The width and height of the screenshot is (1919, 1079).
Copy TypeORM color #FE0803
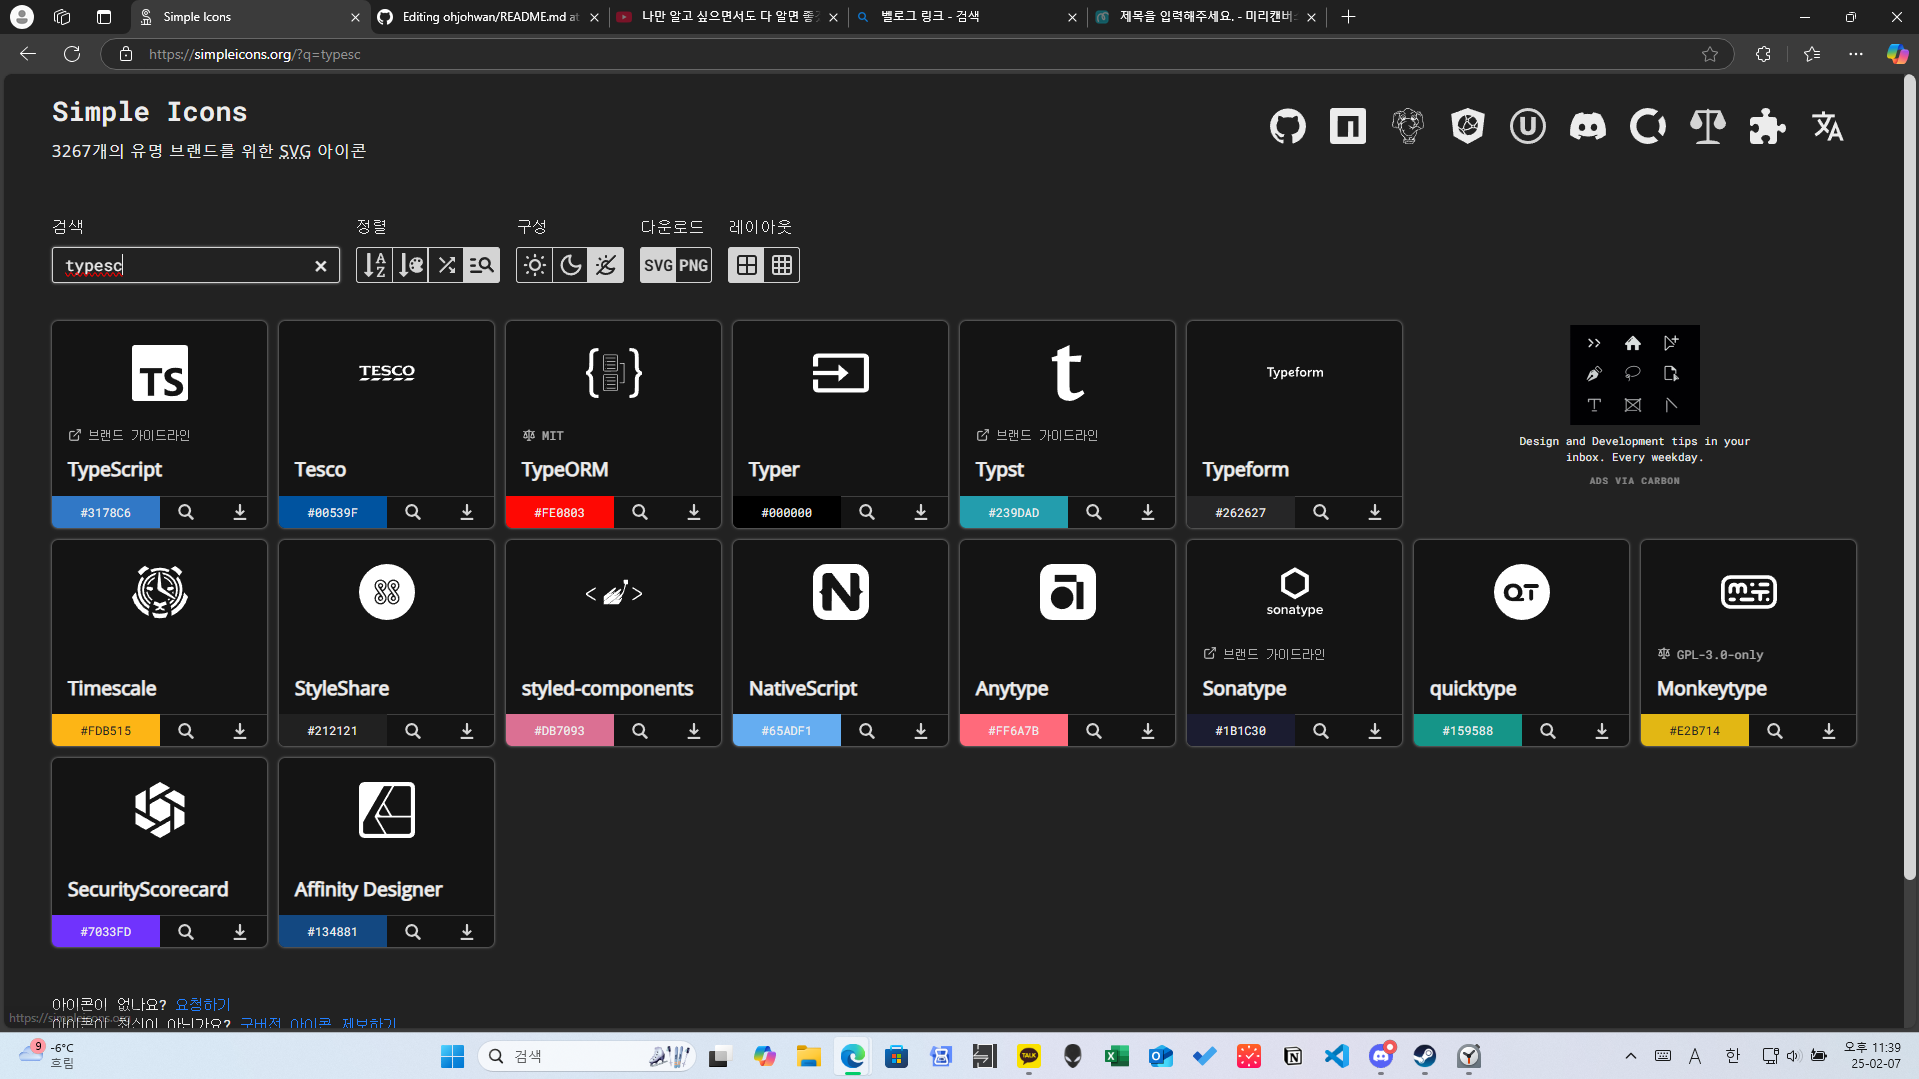click(x=560, y=512)
